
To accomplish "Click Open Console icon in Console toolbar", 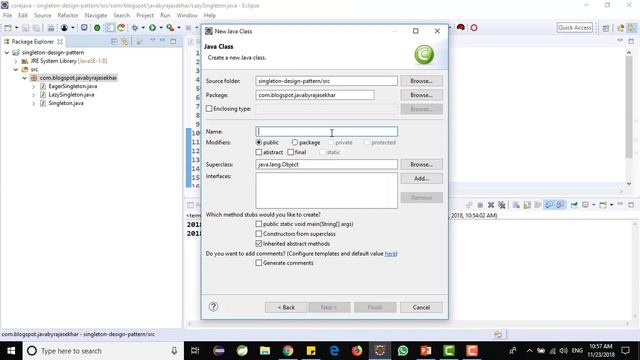I will click(x=603, y=205).
